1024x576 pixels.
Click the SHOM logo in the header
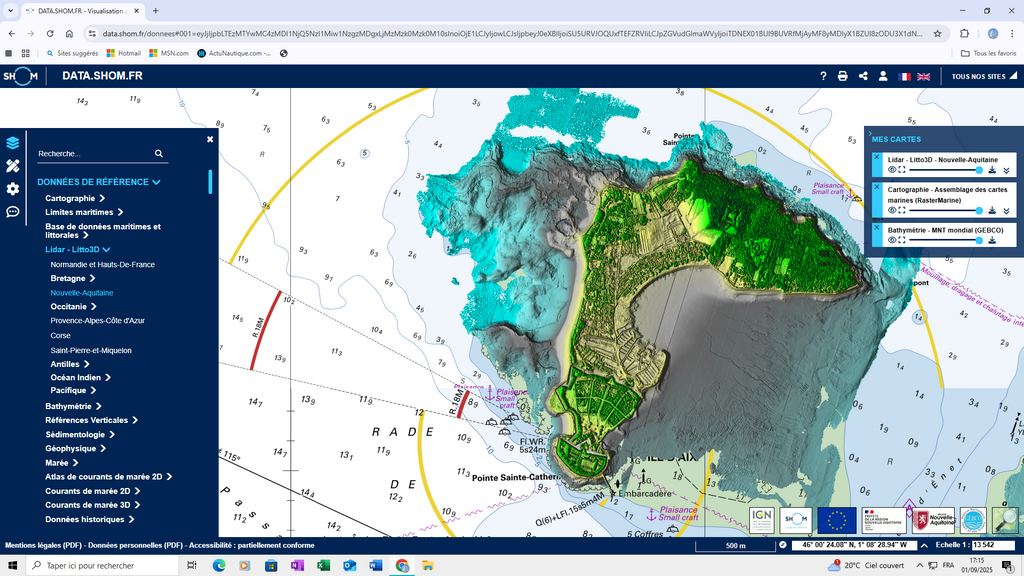[20, 76]
